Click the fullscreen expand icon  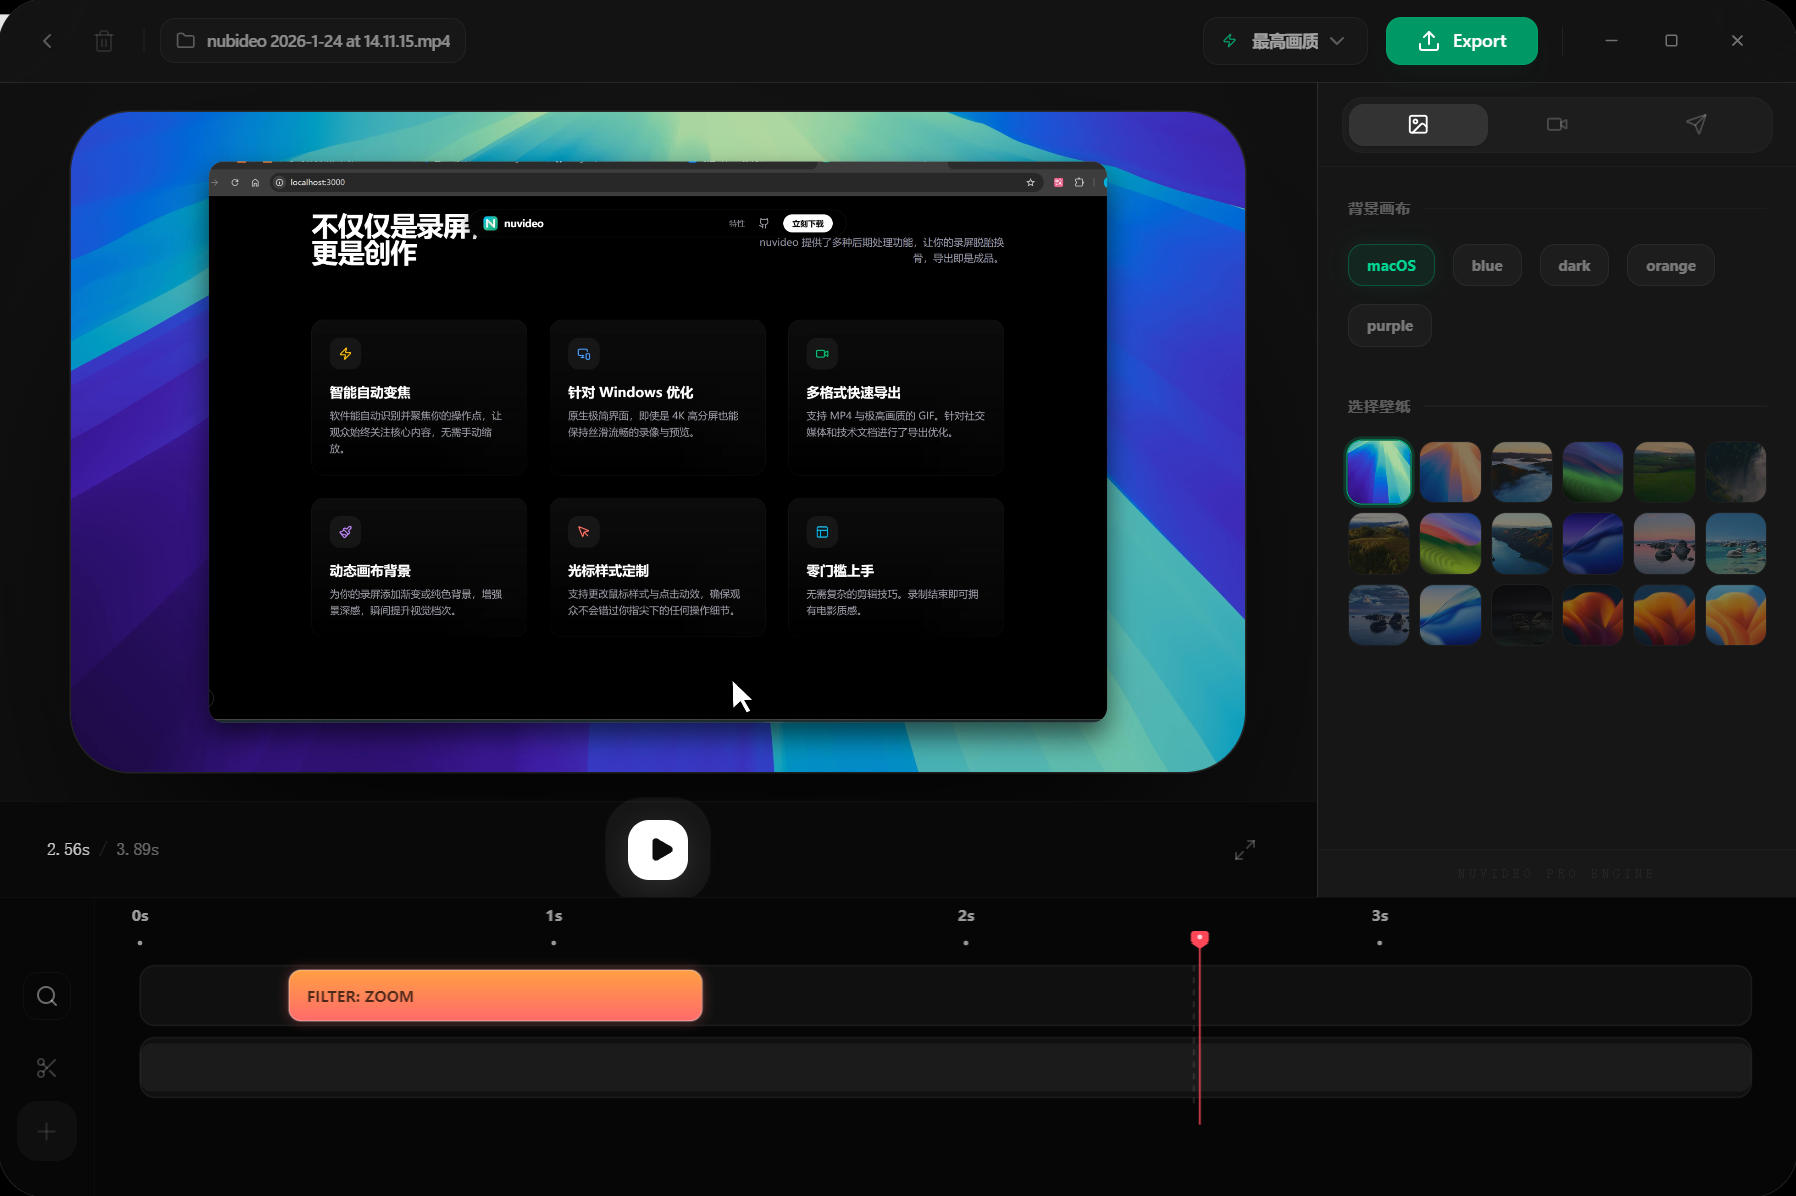click(x=1244, y=850)
